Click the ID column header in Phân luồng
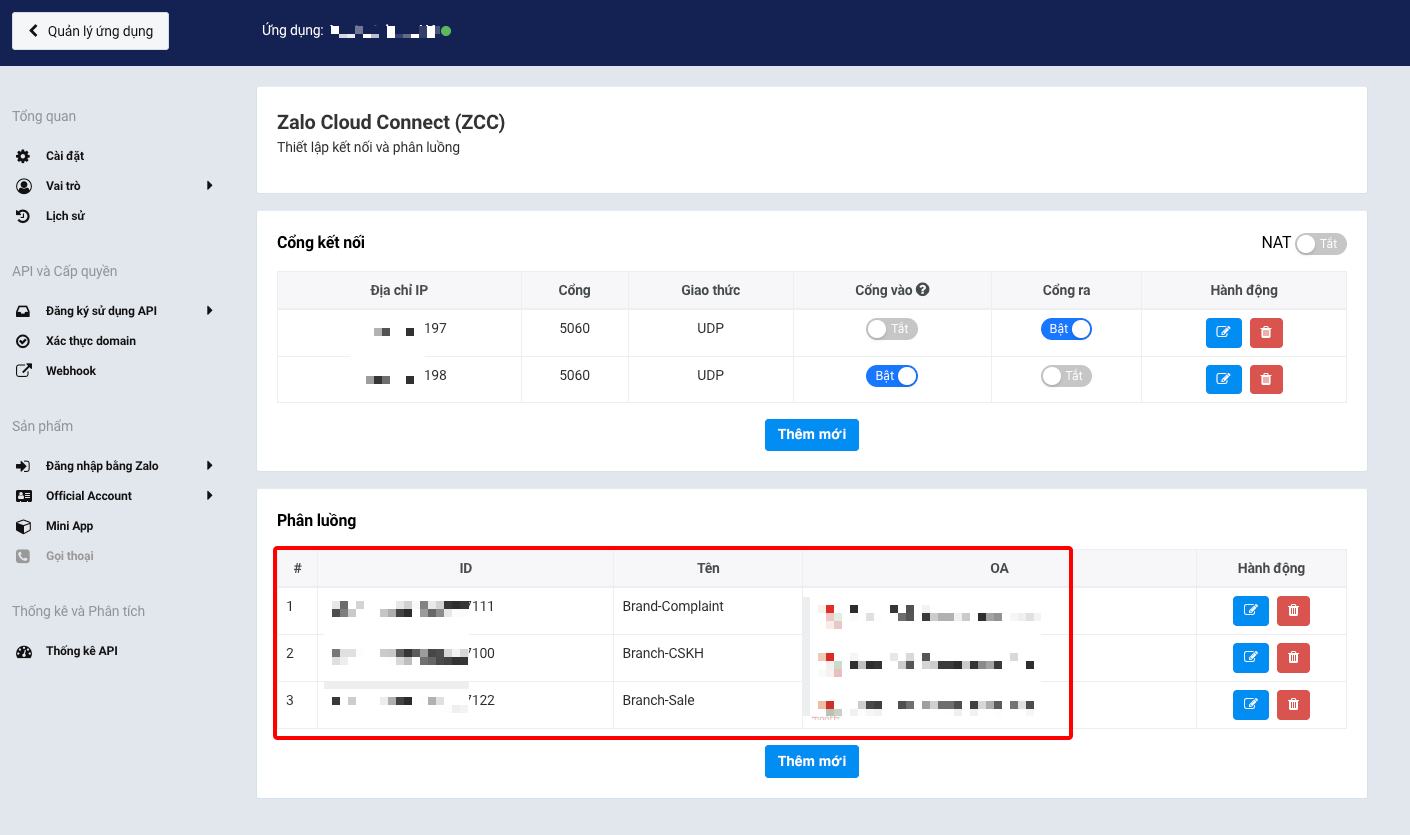Screen dimensions: 1410x835 tap(466, 568)
